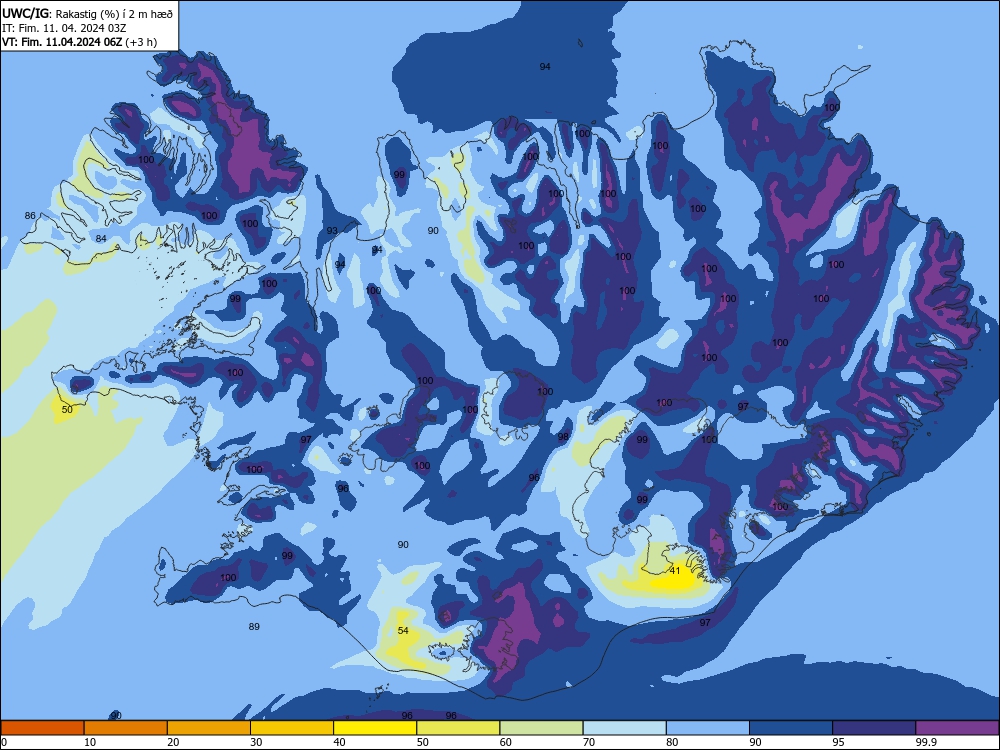Select the bright yellow 40–50 legend swatch
This screenshot has width=1000, height=750.
coord(375,728)
